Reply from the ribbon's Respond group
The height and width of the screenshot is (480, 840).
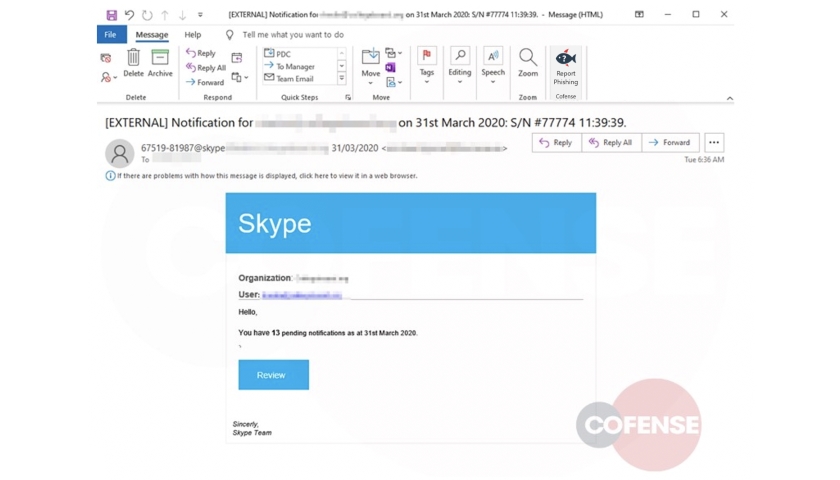[x=201, y=53]
